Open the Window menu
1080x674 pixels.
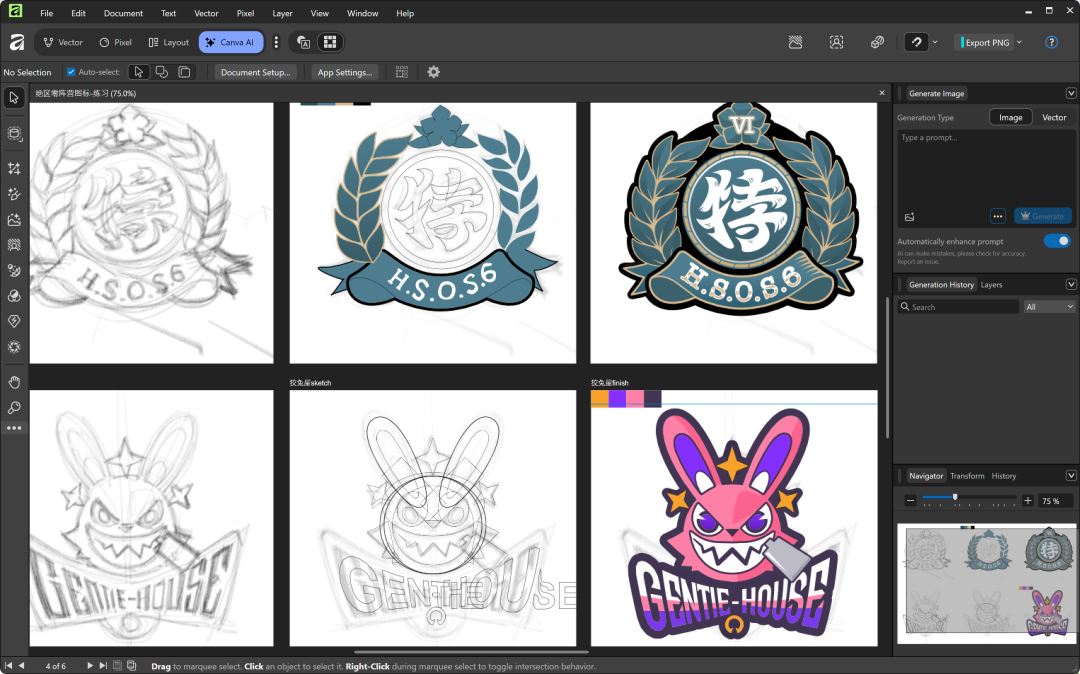[362, 13]
